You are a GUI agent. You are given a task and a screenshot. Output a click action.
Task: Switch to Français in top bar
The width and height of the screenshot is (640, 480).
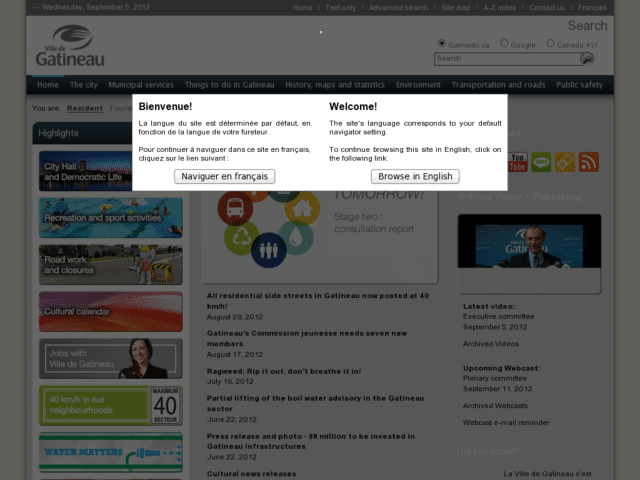tap(592, 8)
